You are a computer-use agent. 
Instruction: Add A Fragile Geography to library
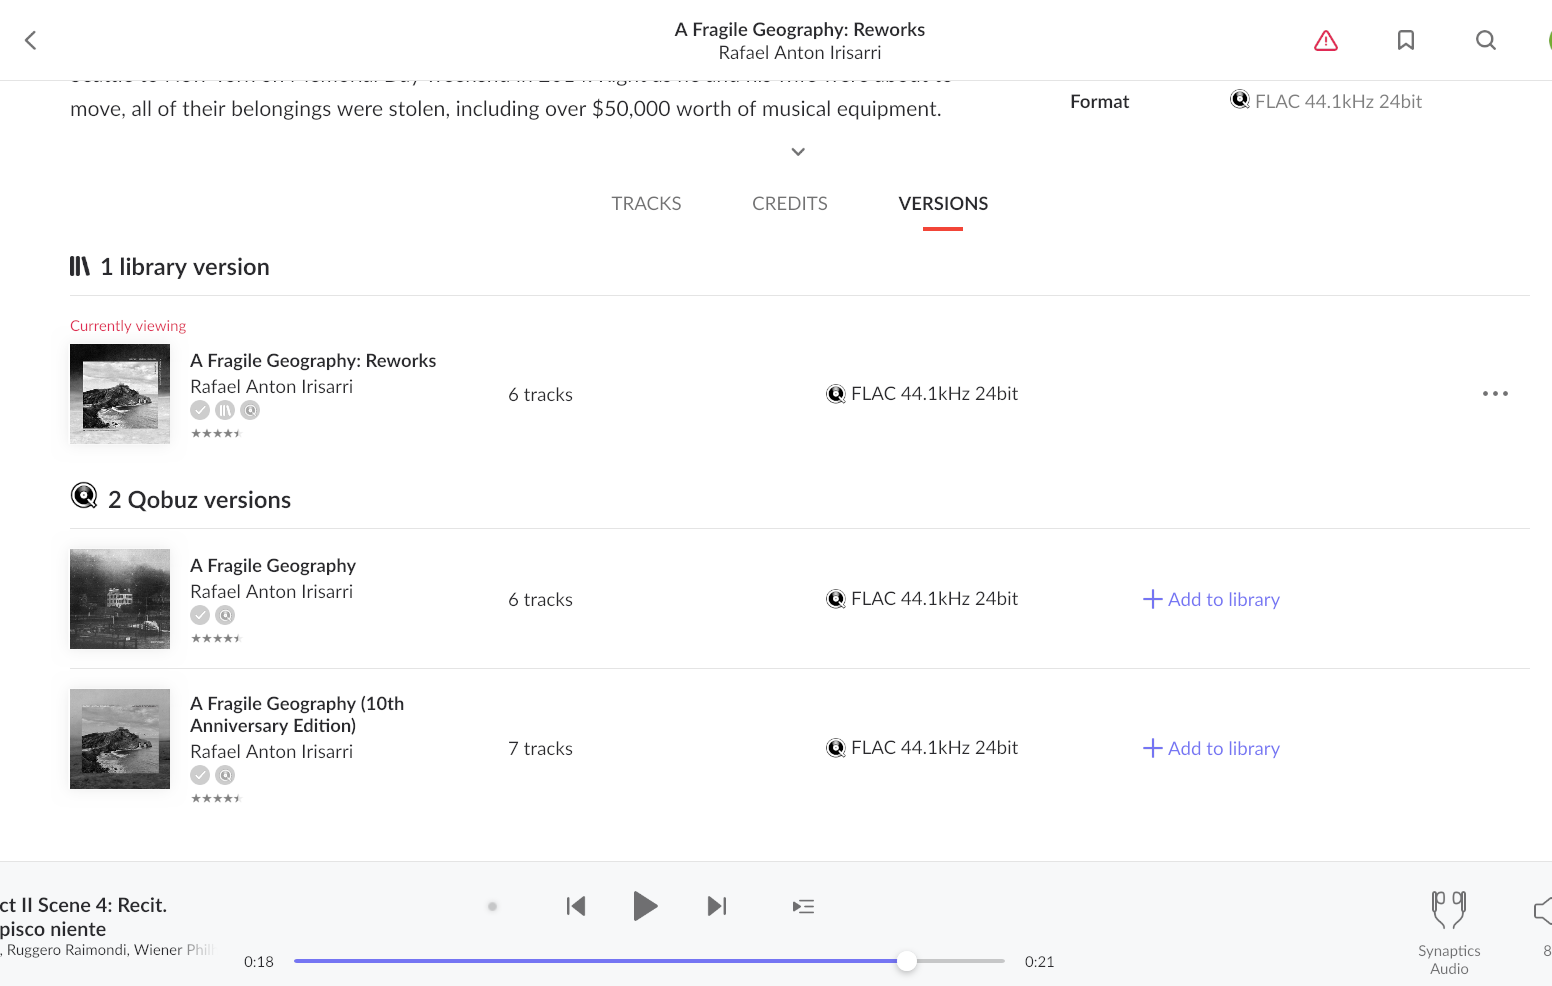click(1211, 599)
